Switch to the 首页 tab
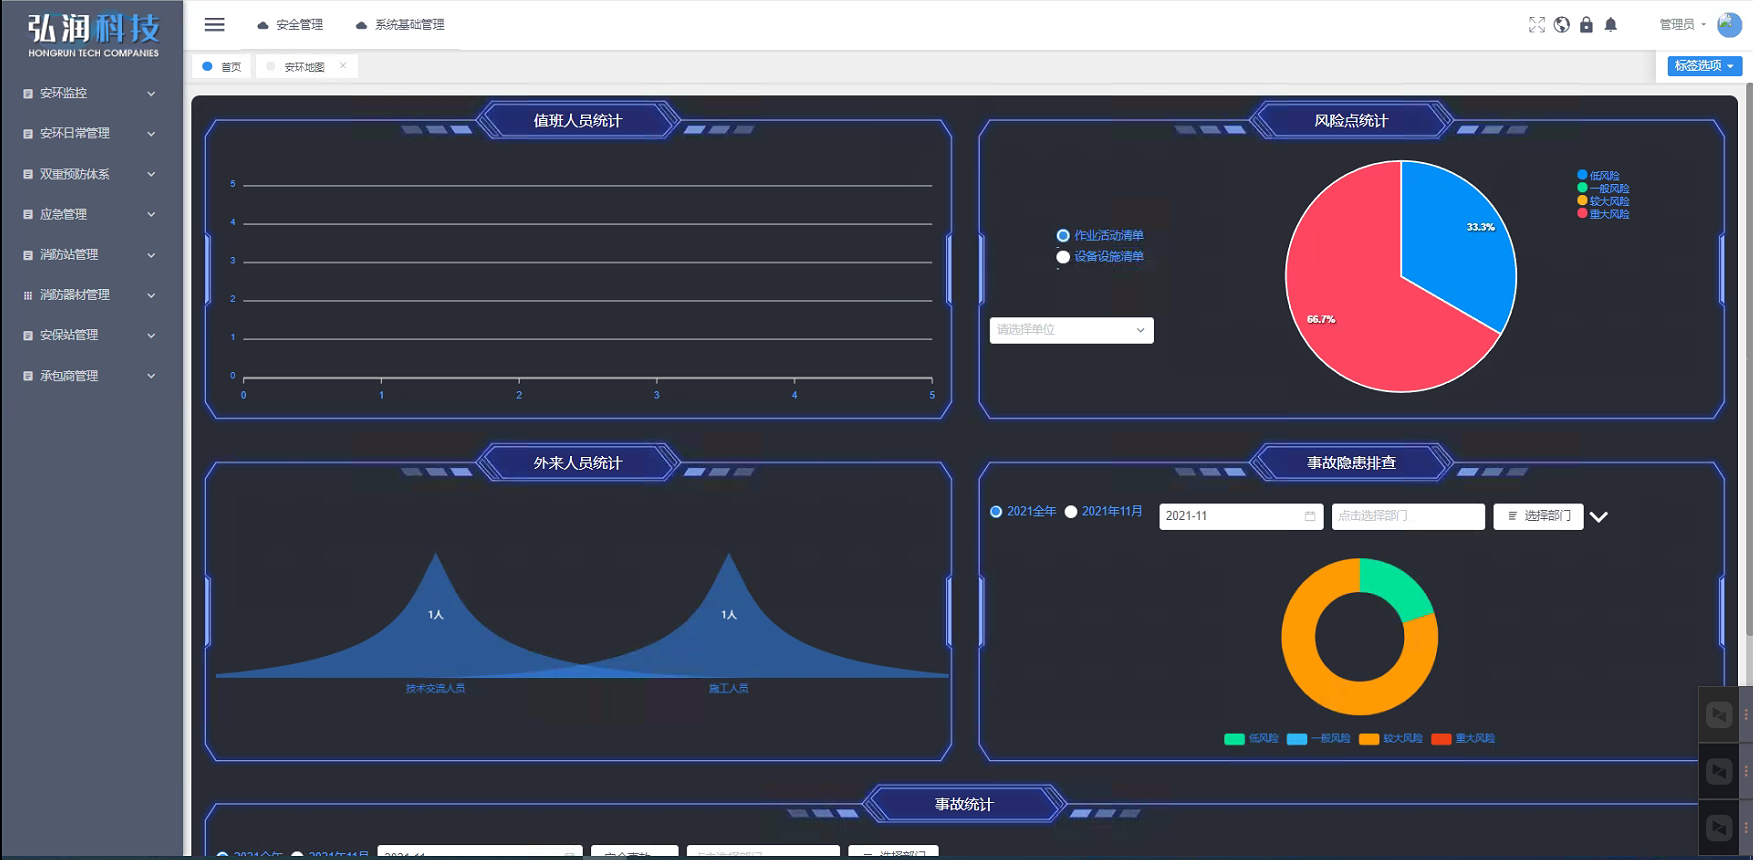This screenshot has width=1753, height=860. point(222,67)
